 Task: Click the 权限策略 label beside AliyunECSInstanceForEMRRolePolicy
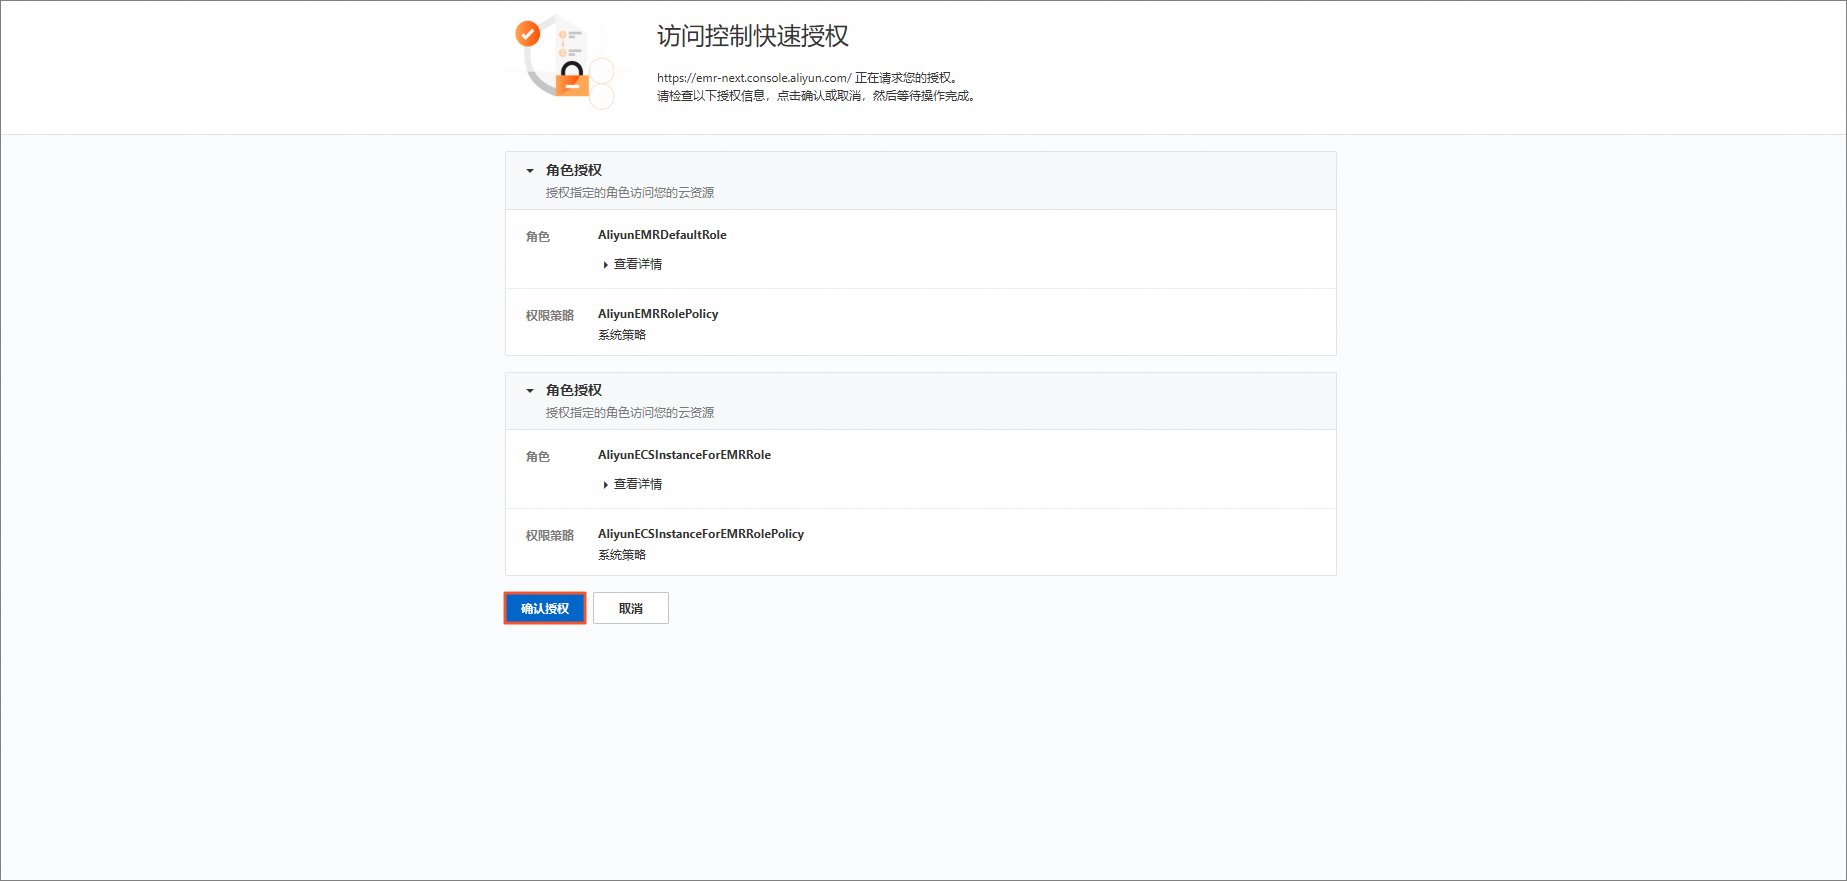pyautogui.click(x=550, y=536)
